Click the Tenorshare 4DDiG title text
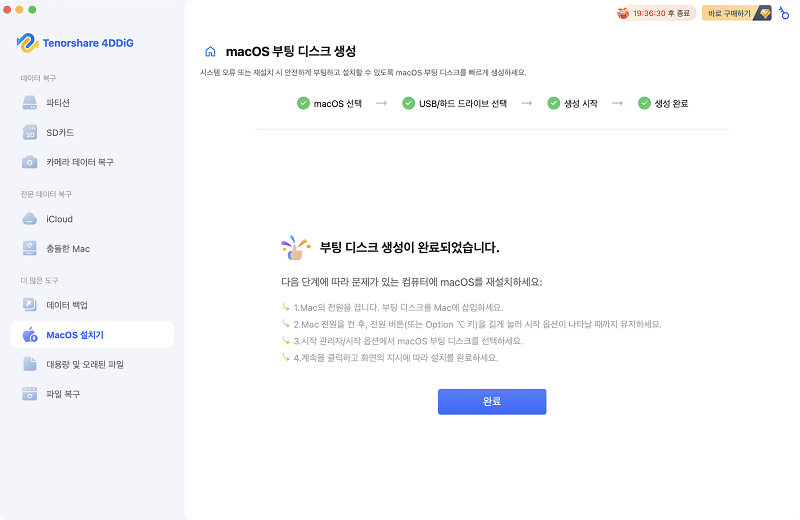Viewport: 800px width, 520px height. point(88,43)
